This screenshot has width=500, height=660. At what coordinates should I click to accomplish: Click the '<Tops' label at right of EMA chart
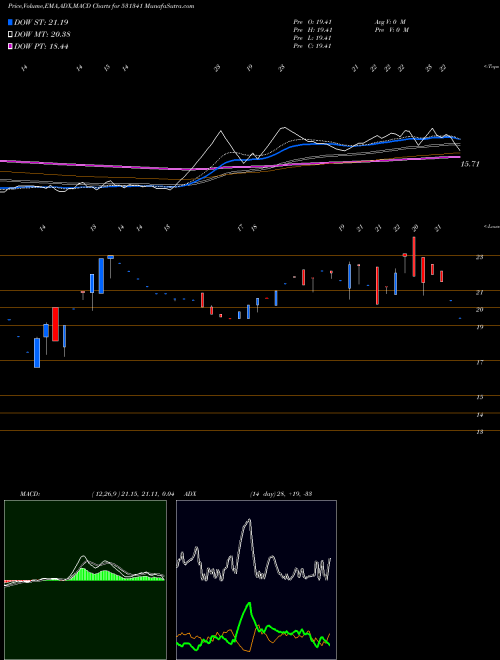[491, 67]
